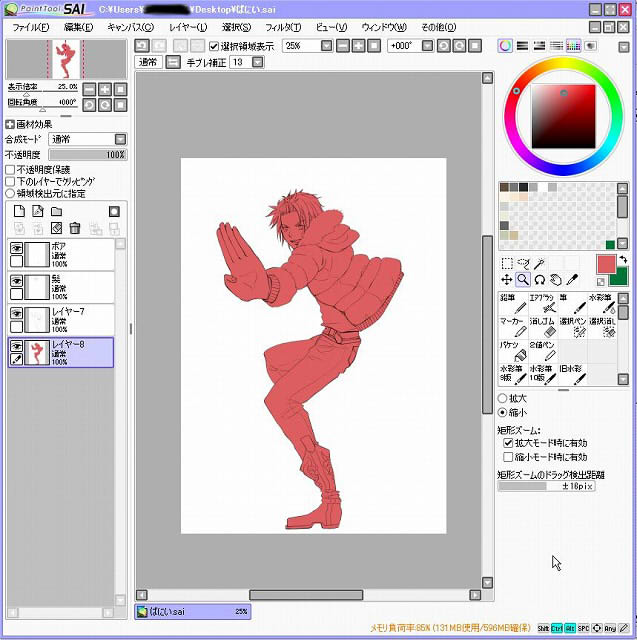Select the 縮小 radio button
The image size is (637, 640).
[503, 412]
